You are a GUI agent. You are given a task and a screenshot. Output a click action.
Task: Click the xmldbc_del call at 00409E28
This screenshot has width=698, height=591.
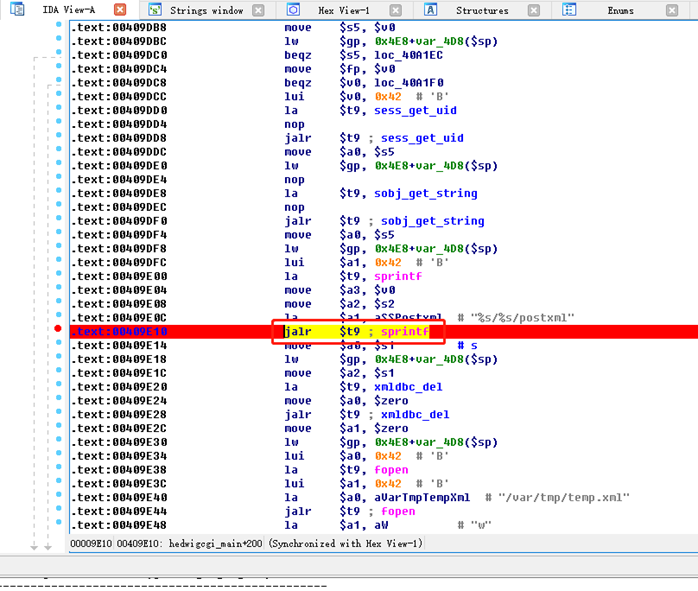point(415,415)
